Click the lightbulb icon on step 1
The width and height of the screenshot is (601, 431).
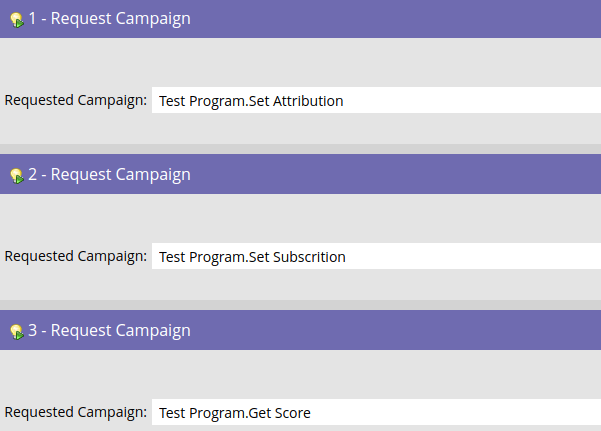click(17, 20)
